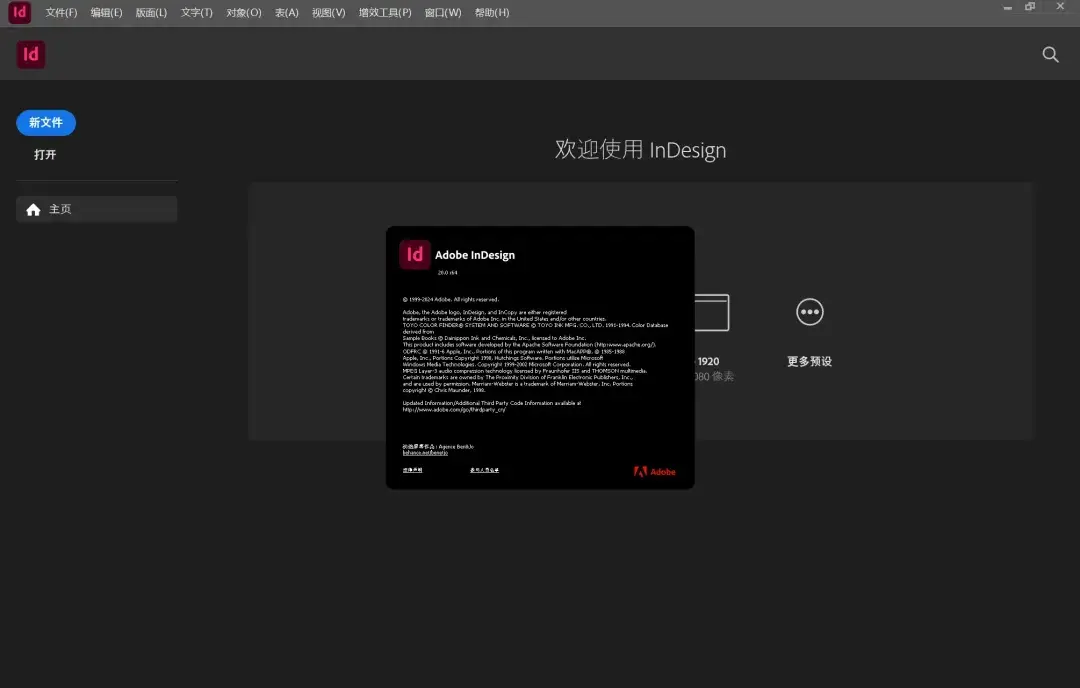Click the 参与人员名单 credits link
The height and width of the screenshot is (688, 1080).
[484, 469]
